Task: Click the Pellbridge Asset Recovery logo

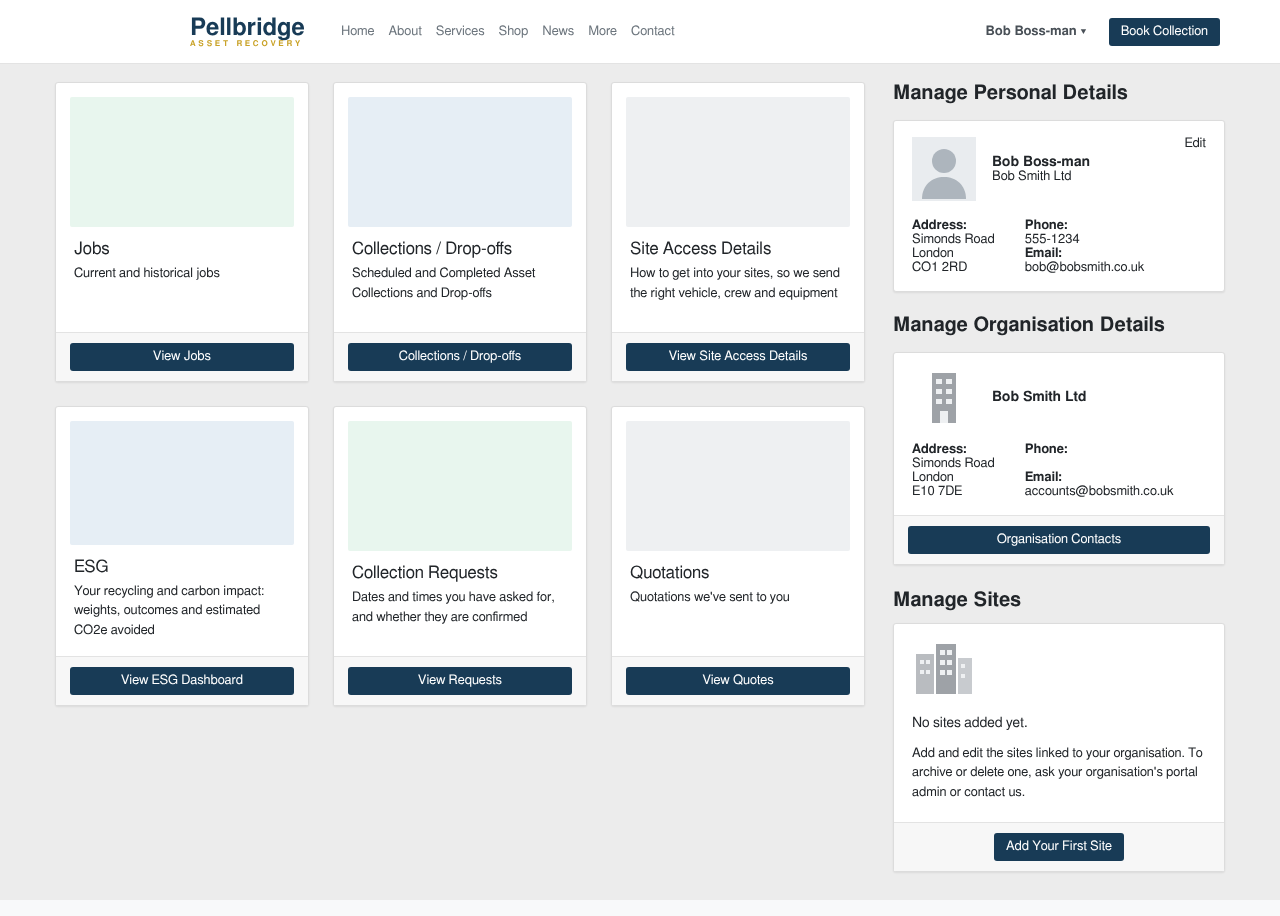Action: pyautogui.click(x=247, y=31)
